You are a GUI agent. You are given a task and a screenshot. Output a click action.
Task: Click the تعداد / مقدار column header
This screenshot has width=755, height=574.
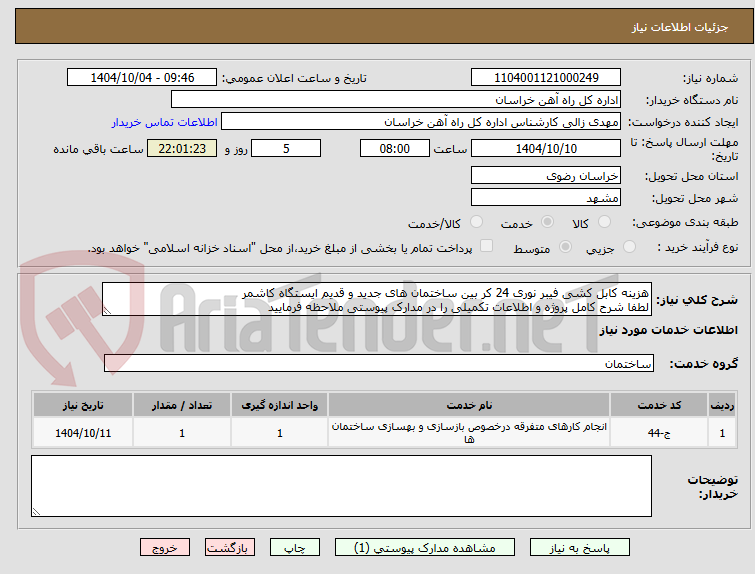pyautogui.click(x=182, y=405)
